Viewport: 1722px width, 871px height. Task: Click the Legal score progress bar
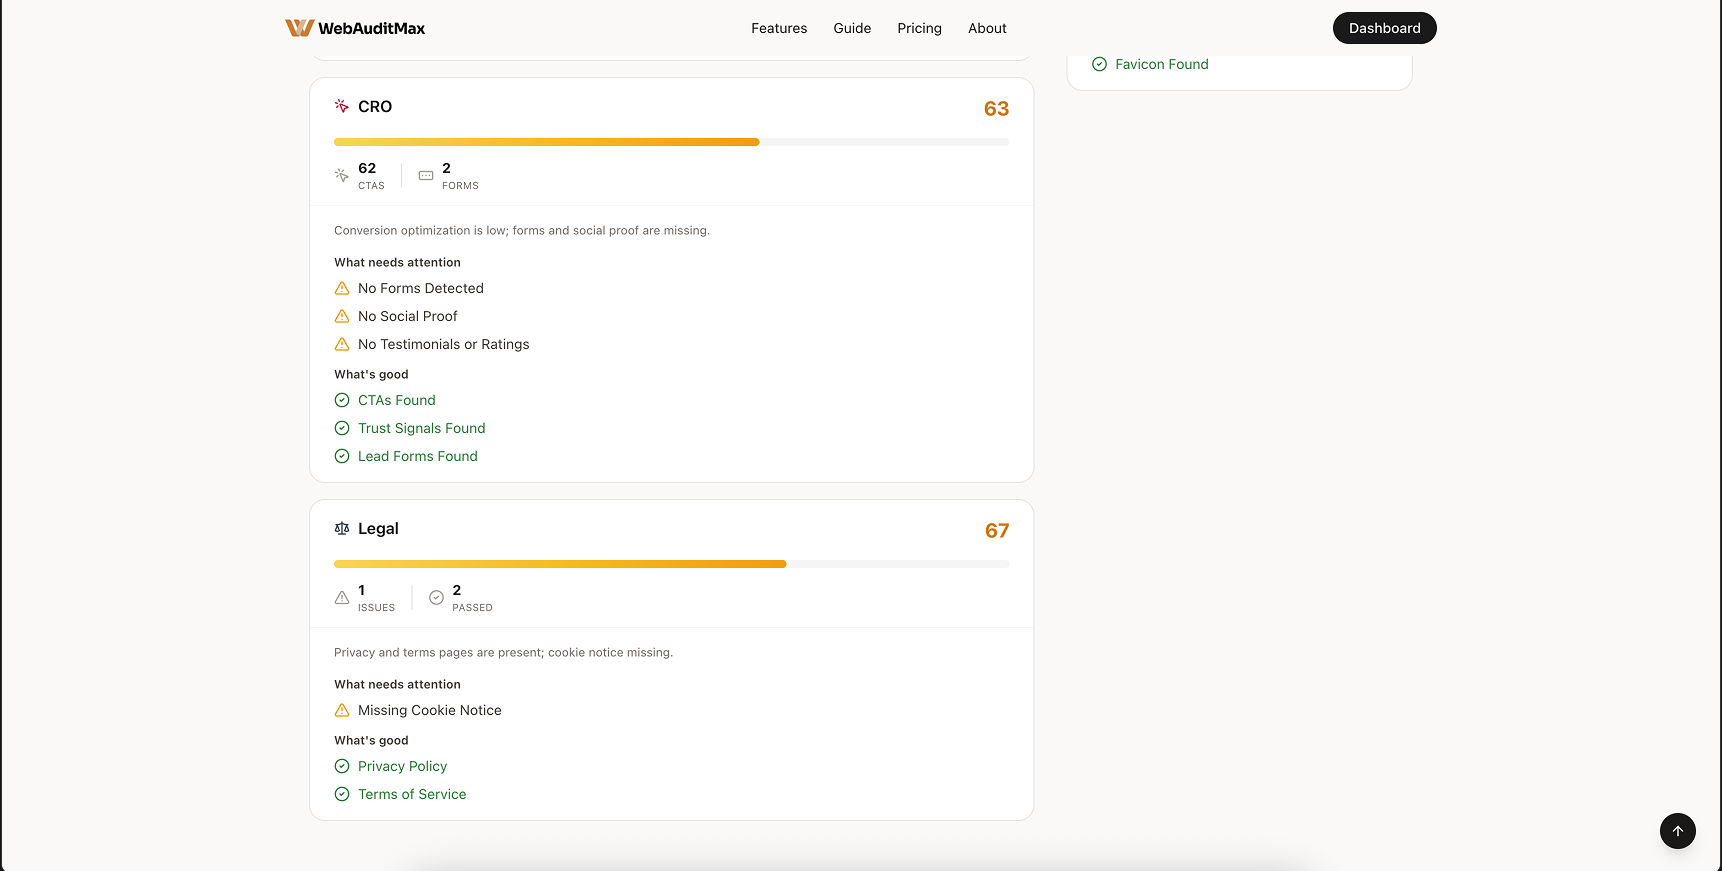(x=672, y=564)
